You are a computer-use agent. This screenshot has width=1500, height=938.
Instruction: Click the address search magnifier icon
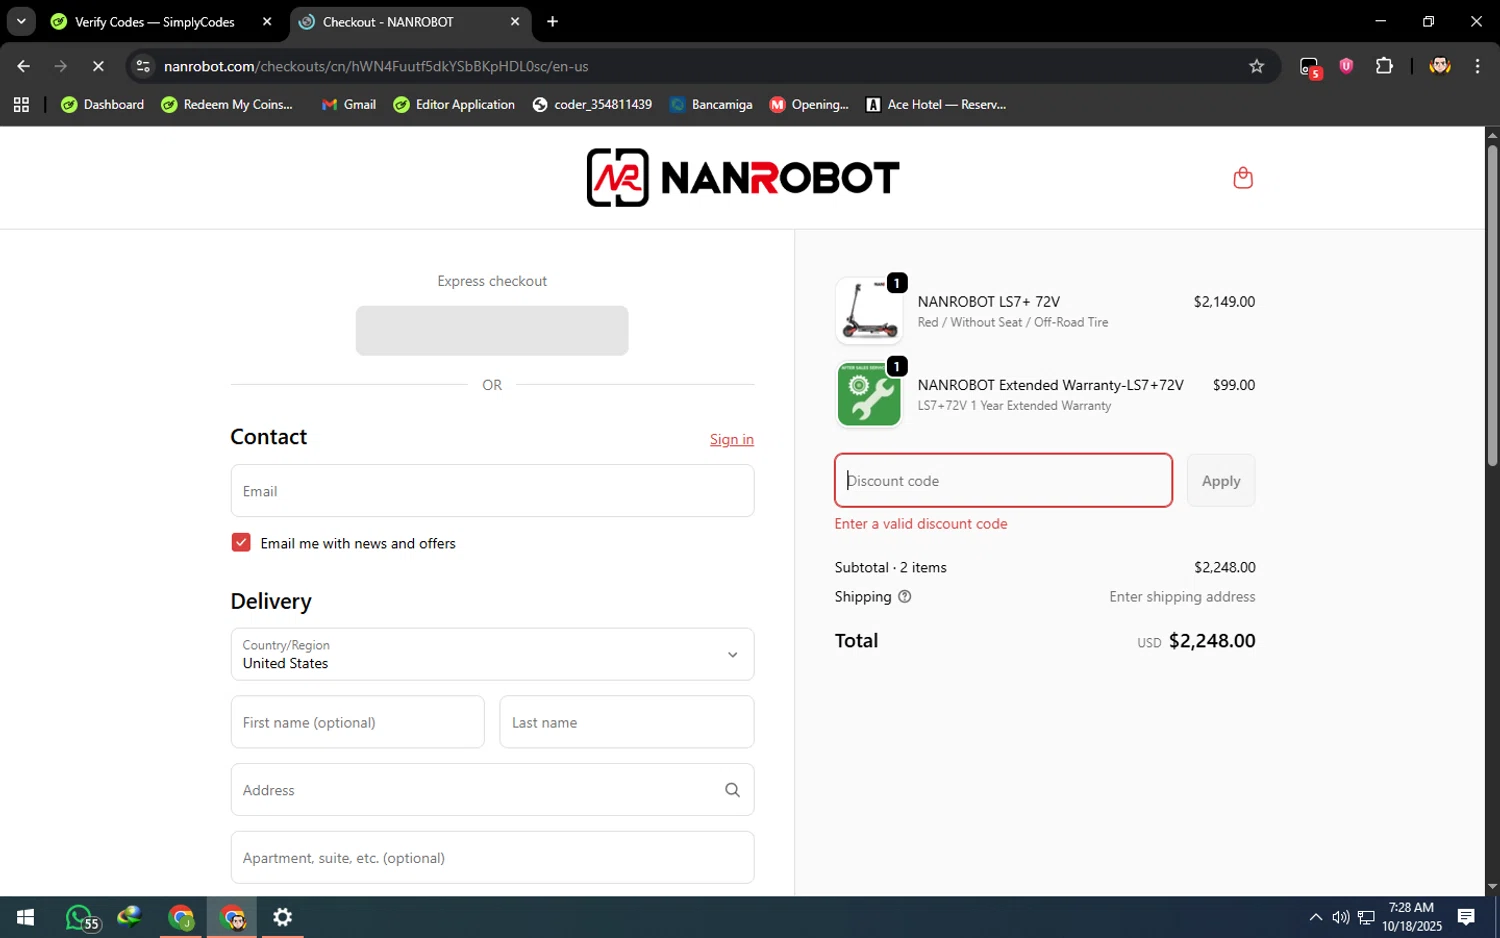tap(732, 790)
